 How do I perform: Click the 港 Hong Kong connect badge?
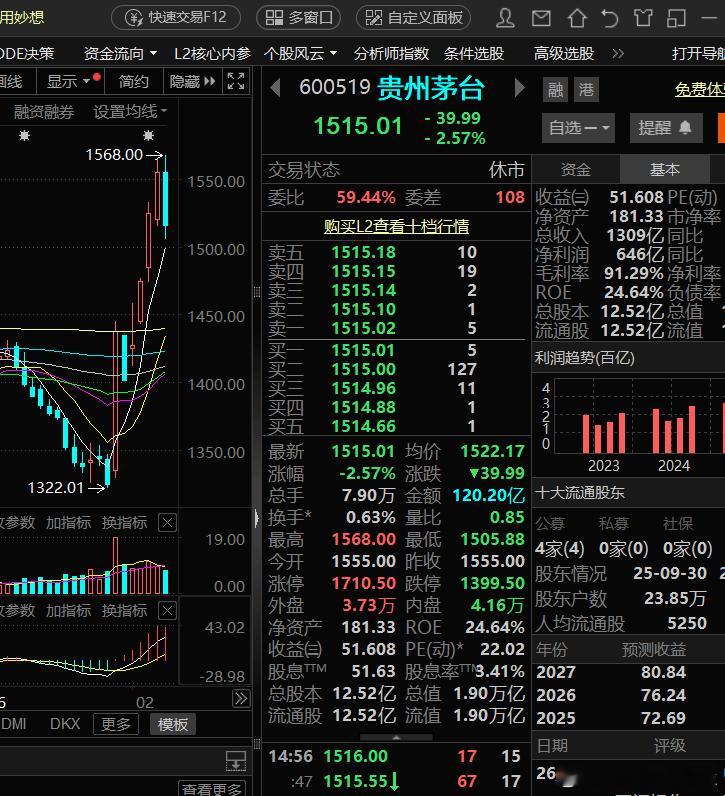click(586, 90)
